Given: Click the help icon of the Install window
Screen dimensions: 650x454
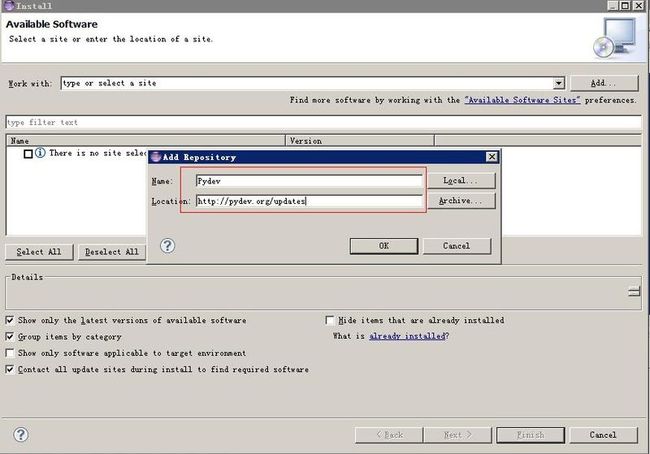Looking at the screenshot, I should pyautogui.click(x=21, y=435).
